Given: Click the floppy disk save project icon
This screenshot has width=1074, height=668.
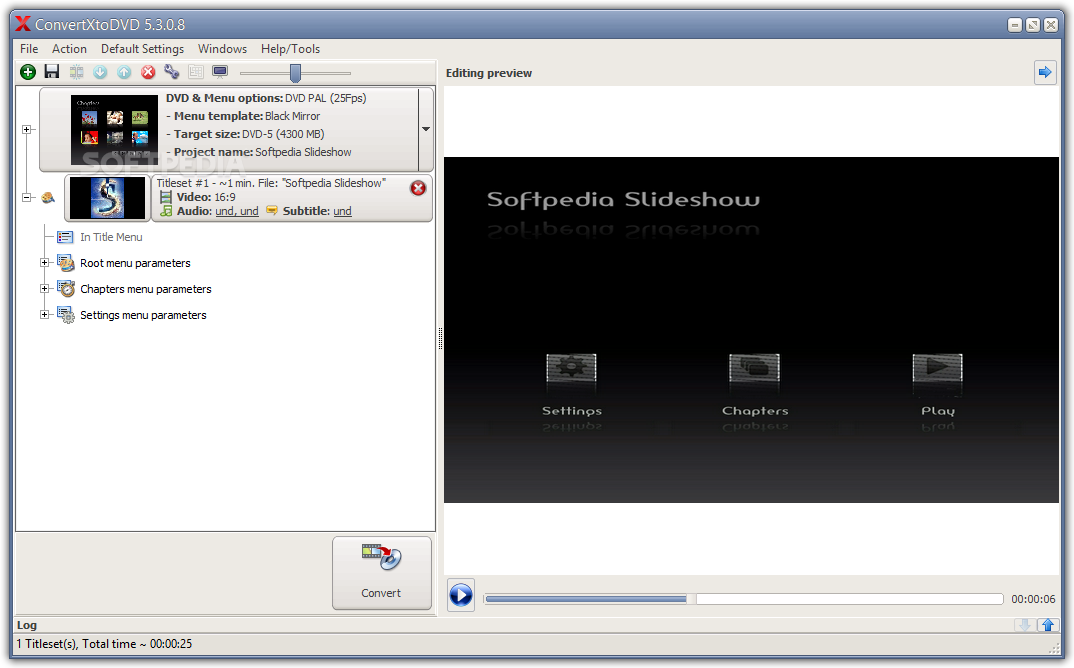Looking at the screenshot, I should tap(52, 71).
